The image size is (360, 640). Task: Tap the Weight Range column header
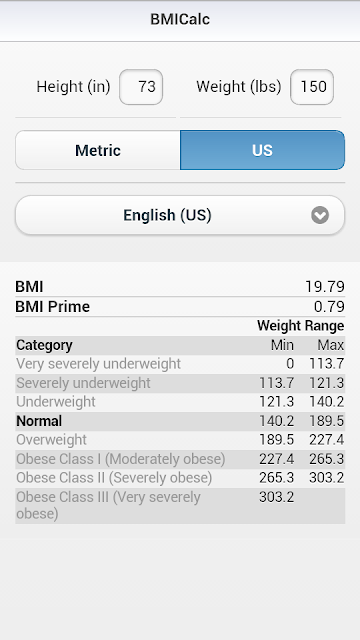[301, 326]
